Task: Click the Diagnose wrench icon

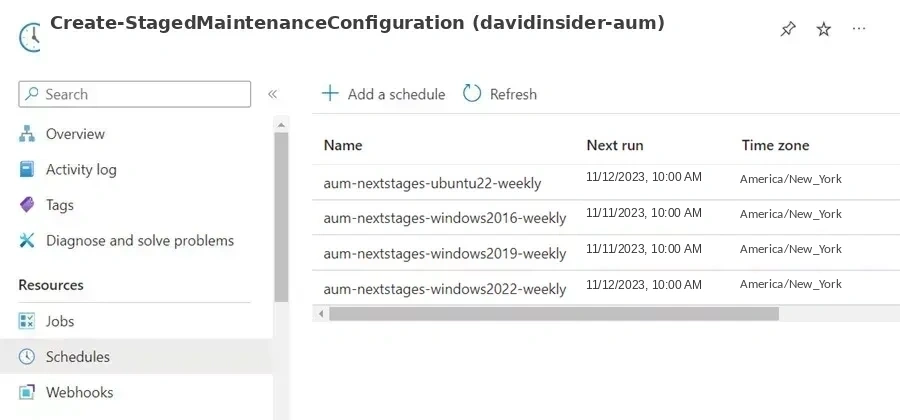Action: click(26, 240)
